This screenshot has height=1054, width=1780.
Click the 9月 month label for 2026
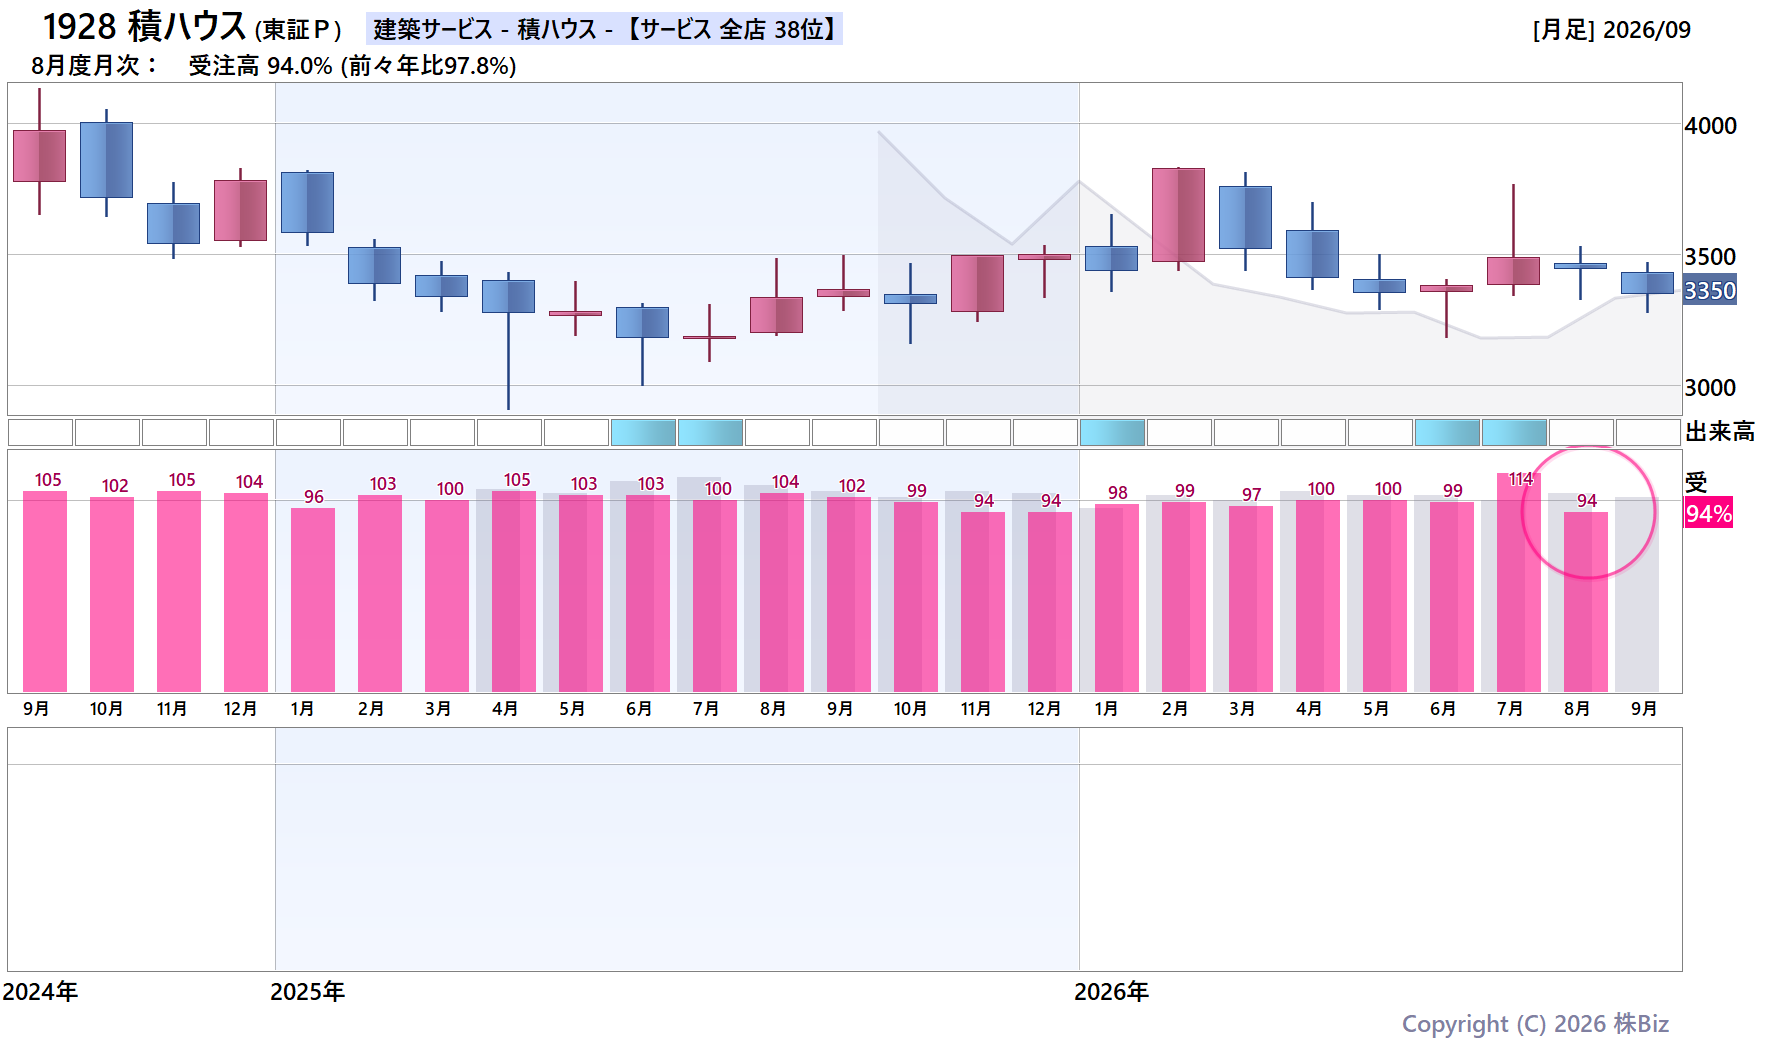click(1644, 709)
